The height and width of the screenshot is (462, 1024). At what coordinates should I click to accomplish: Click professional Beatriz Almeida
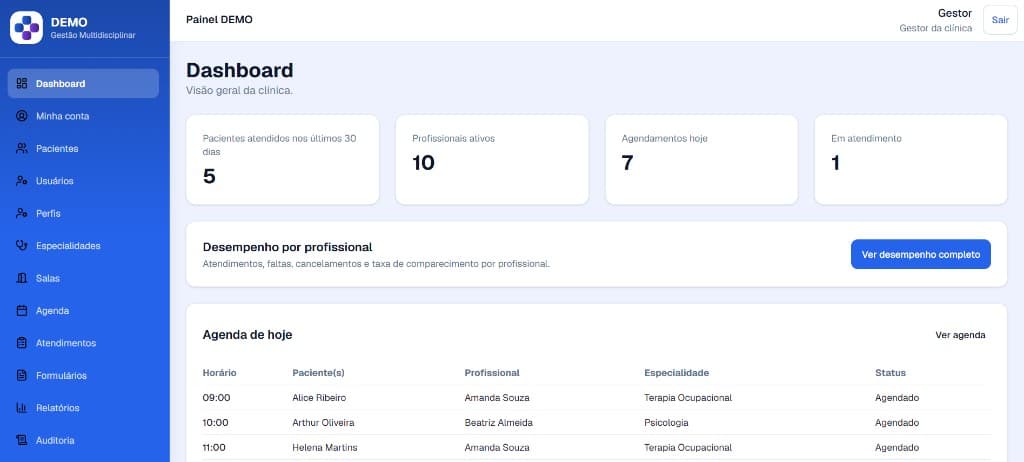(x=498, y=423)
